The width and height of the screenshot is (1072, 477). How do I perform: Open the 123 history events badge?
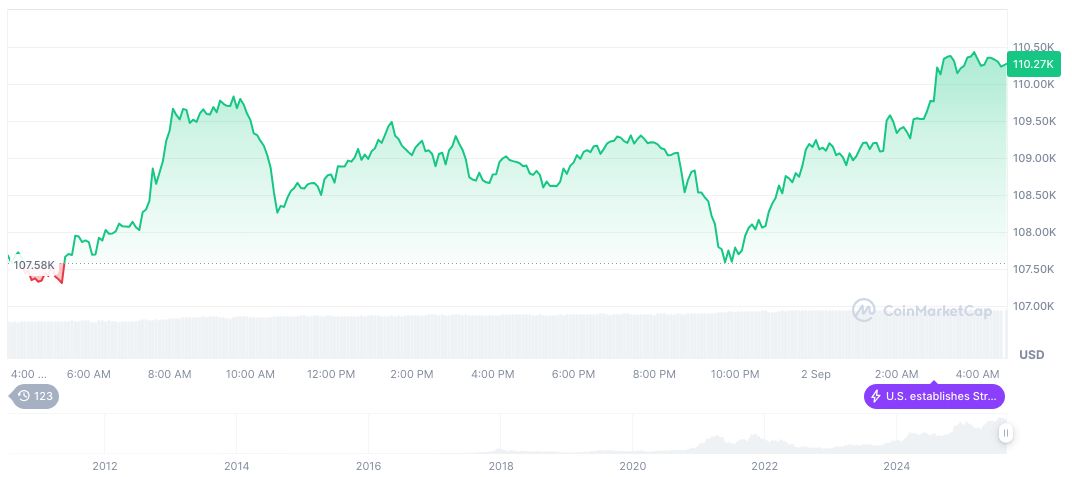click(35, 396)
